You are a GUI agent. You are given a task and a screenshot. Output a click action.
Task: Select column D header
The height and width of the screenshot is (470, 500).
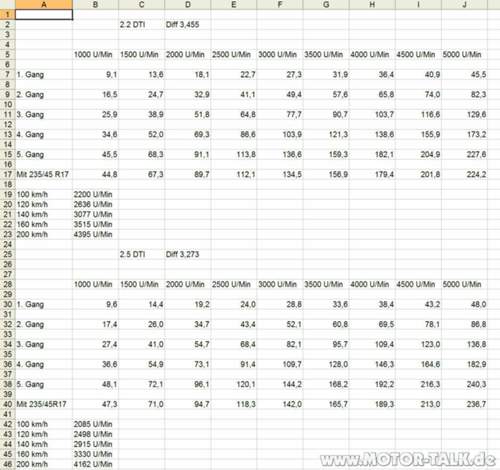pyautogui.click(x=188, y=4)
